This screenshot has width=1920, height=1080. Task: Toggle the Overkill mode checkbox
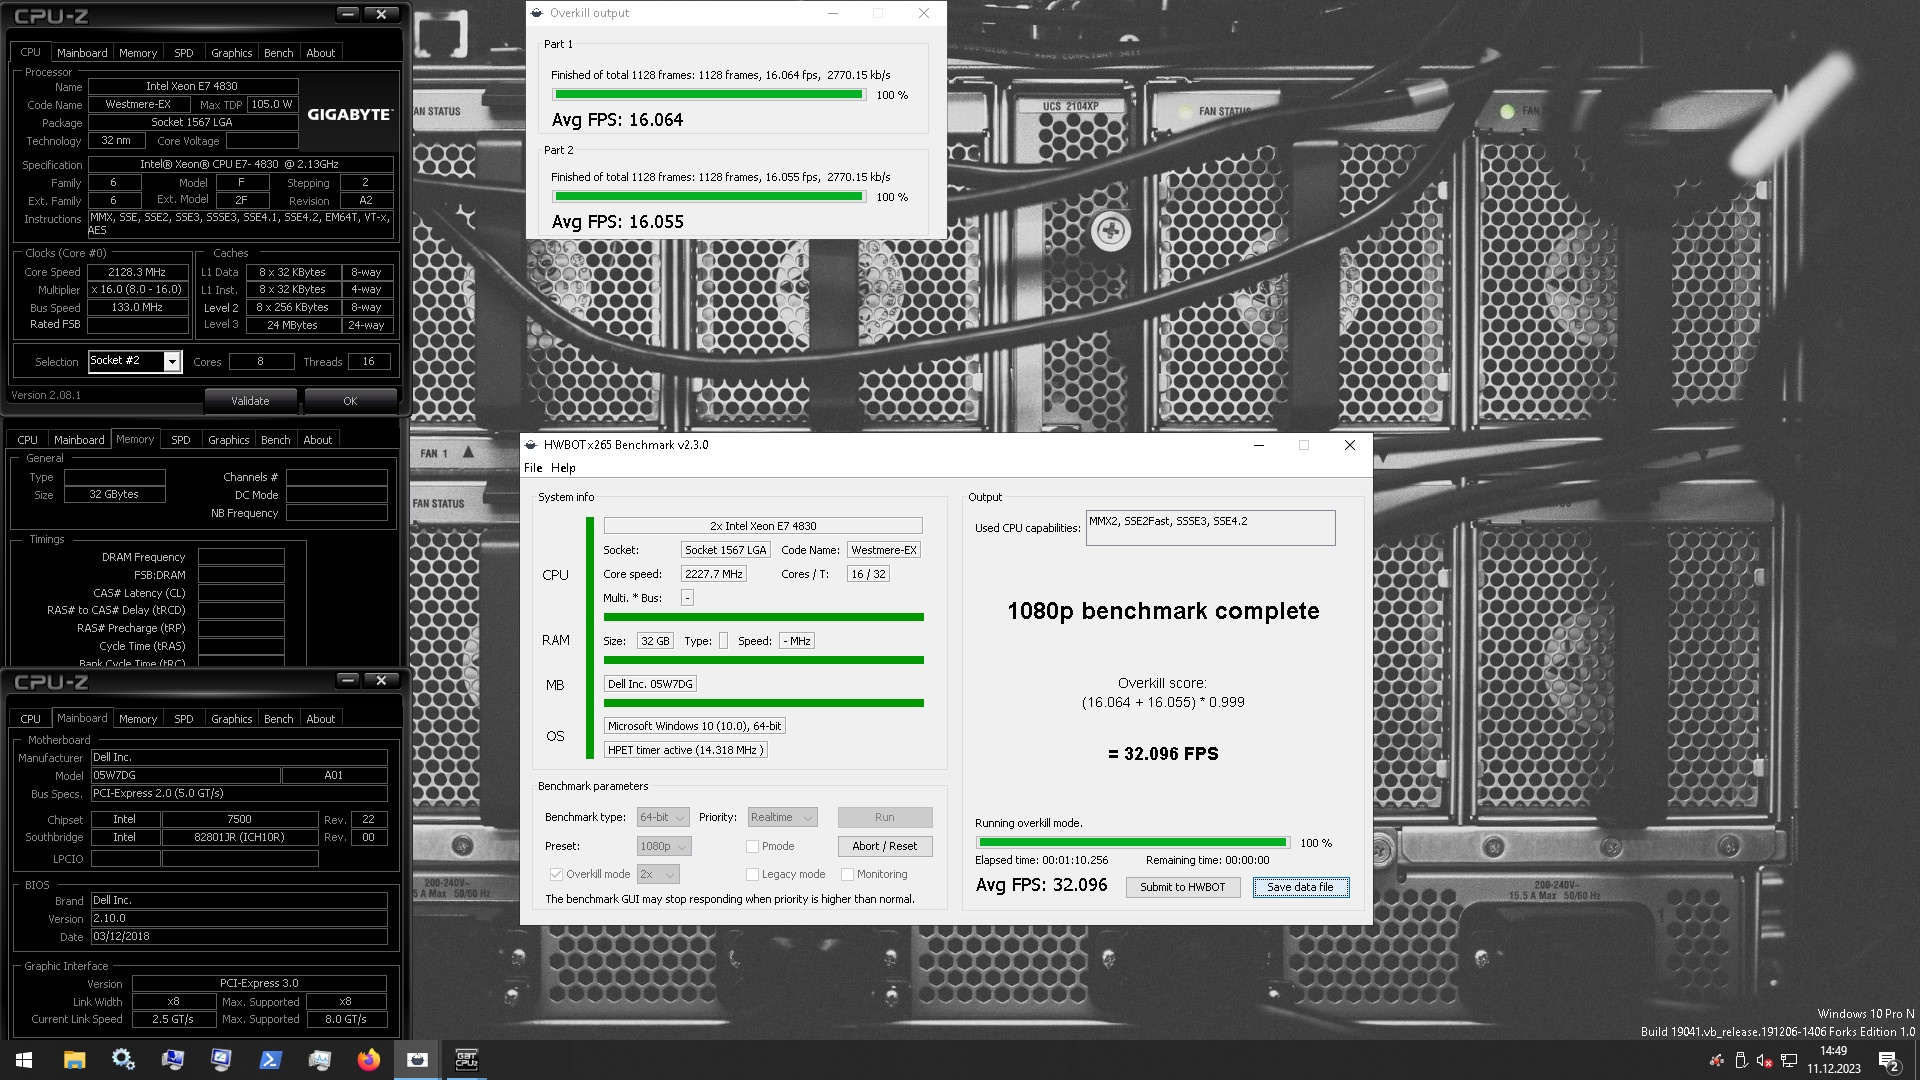pos(556,874)
